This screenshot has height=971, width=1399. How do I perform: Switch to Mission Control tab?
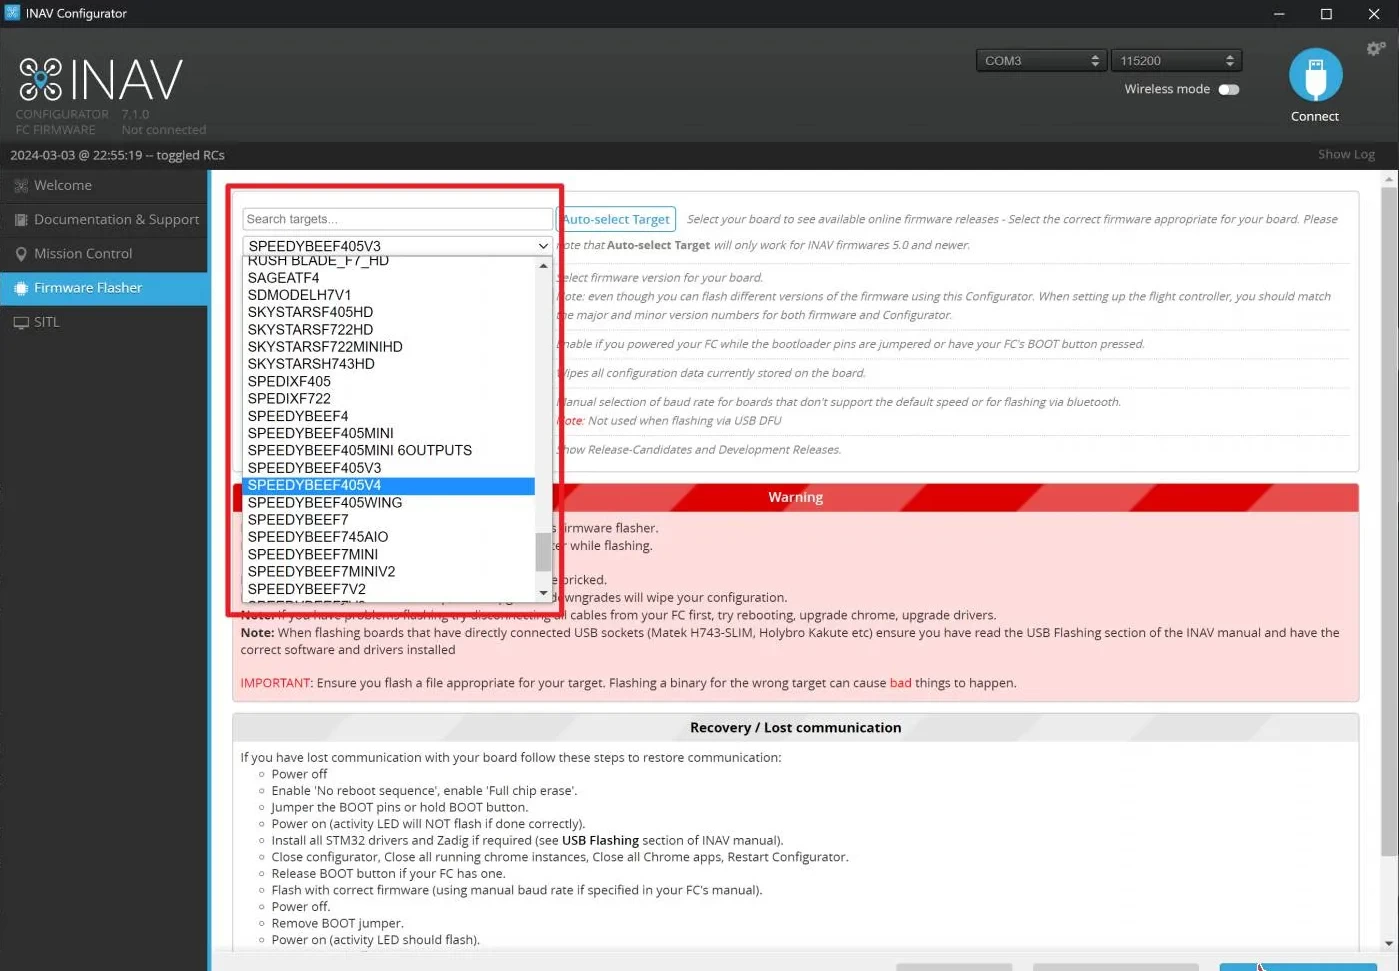click(104, 253)
